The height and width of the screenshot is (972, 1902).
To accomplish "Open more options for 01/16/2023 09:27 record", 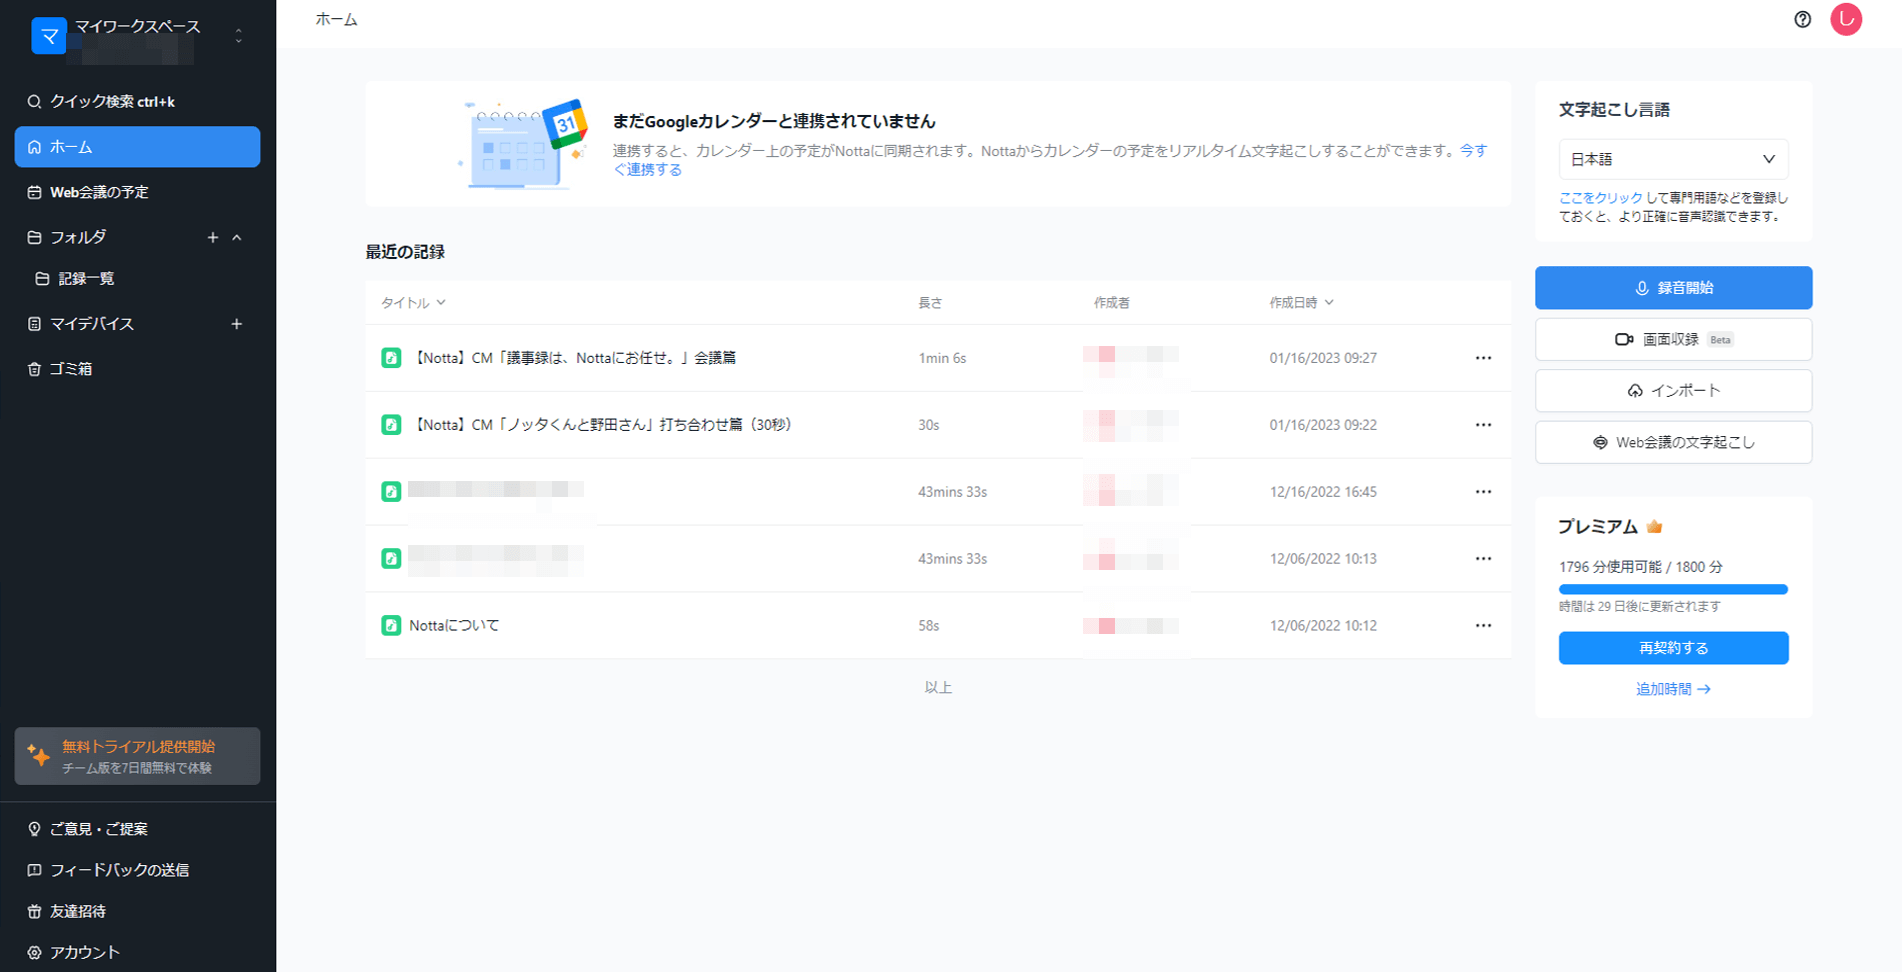I will click(1483, 358).
